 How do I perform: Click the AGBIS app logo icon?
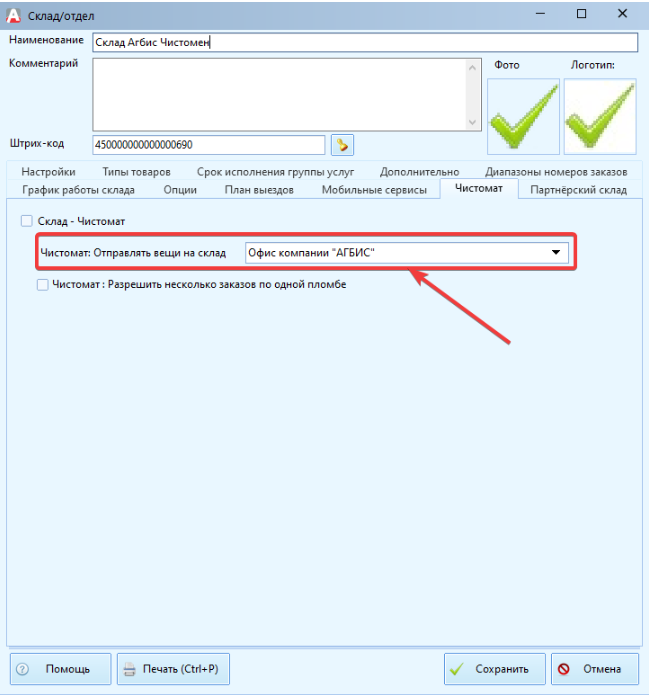[x=13, y=16]
